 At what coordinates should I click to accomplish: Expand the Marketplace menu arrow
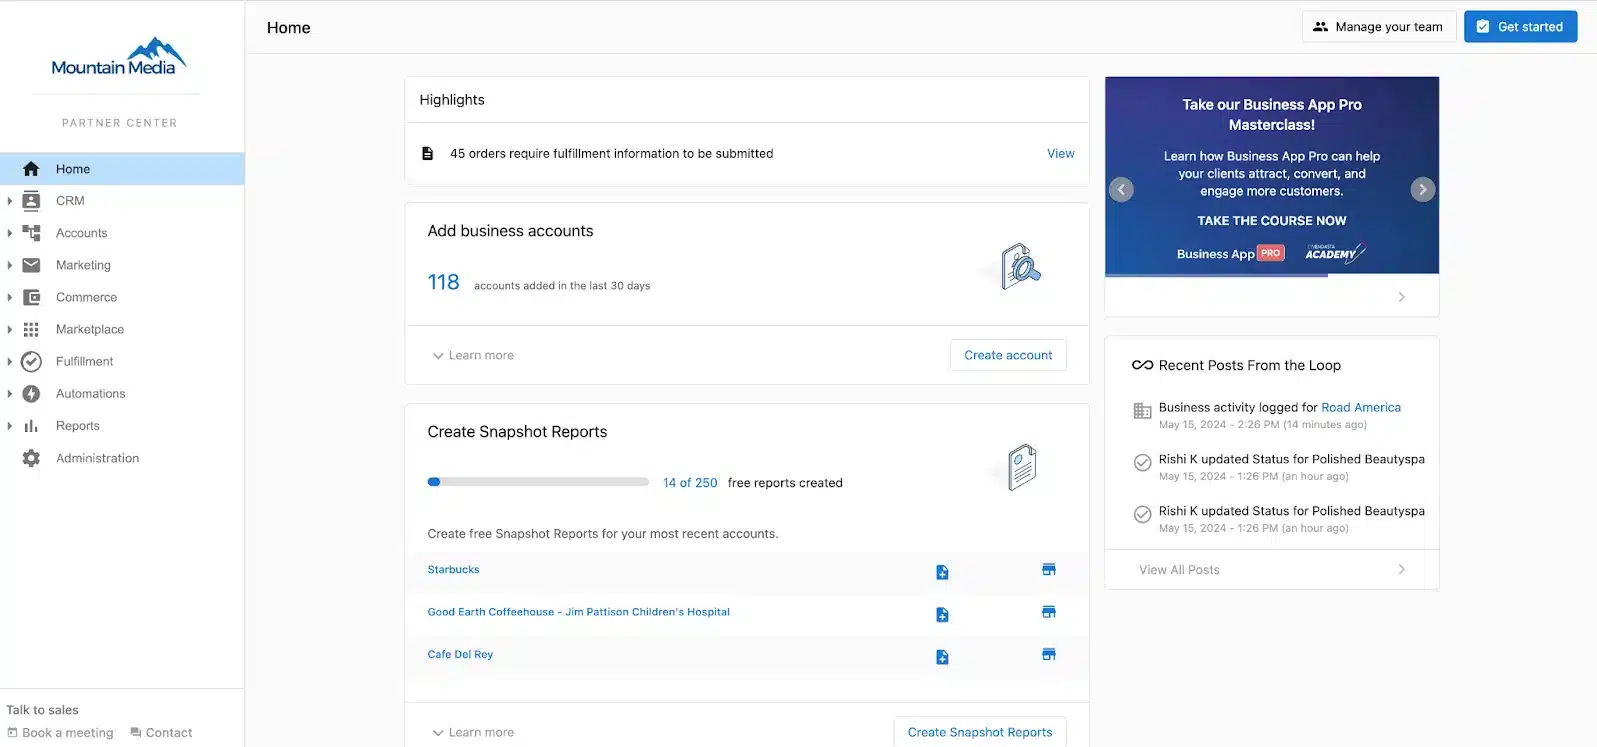pyautogui.click(x=10, y=329)
